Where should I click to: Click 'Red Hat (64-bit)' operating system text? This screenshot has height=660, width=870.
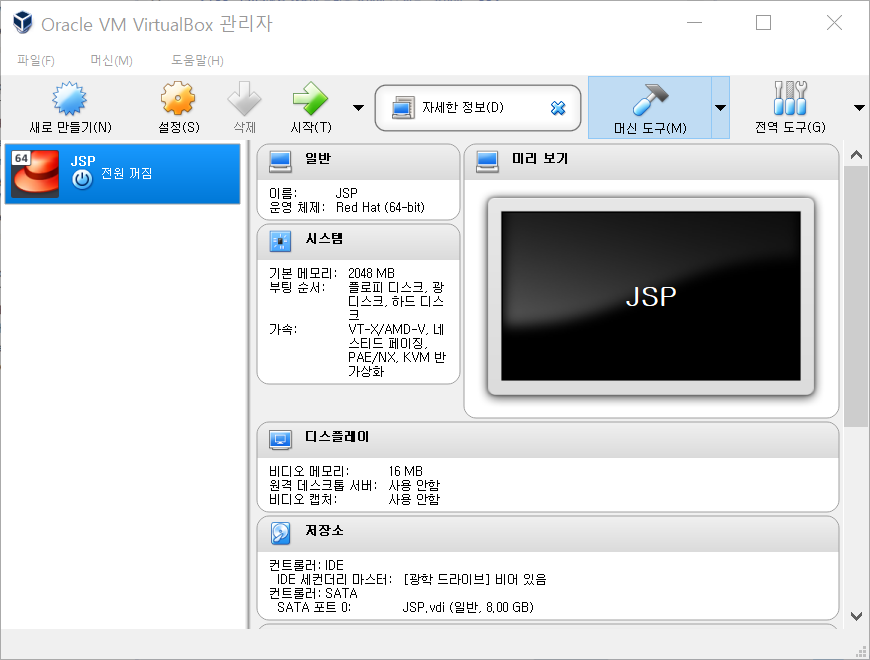tap(380, 207)
